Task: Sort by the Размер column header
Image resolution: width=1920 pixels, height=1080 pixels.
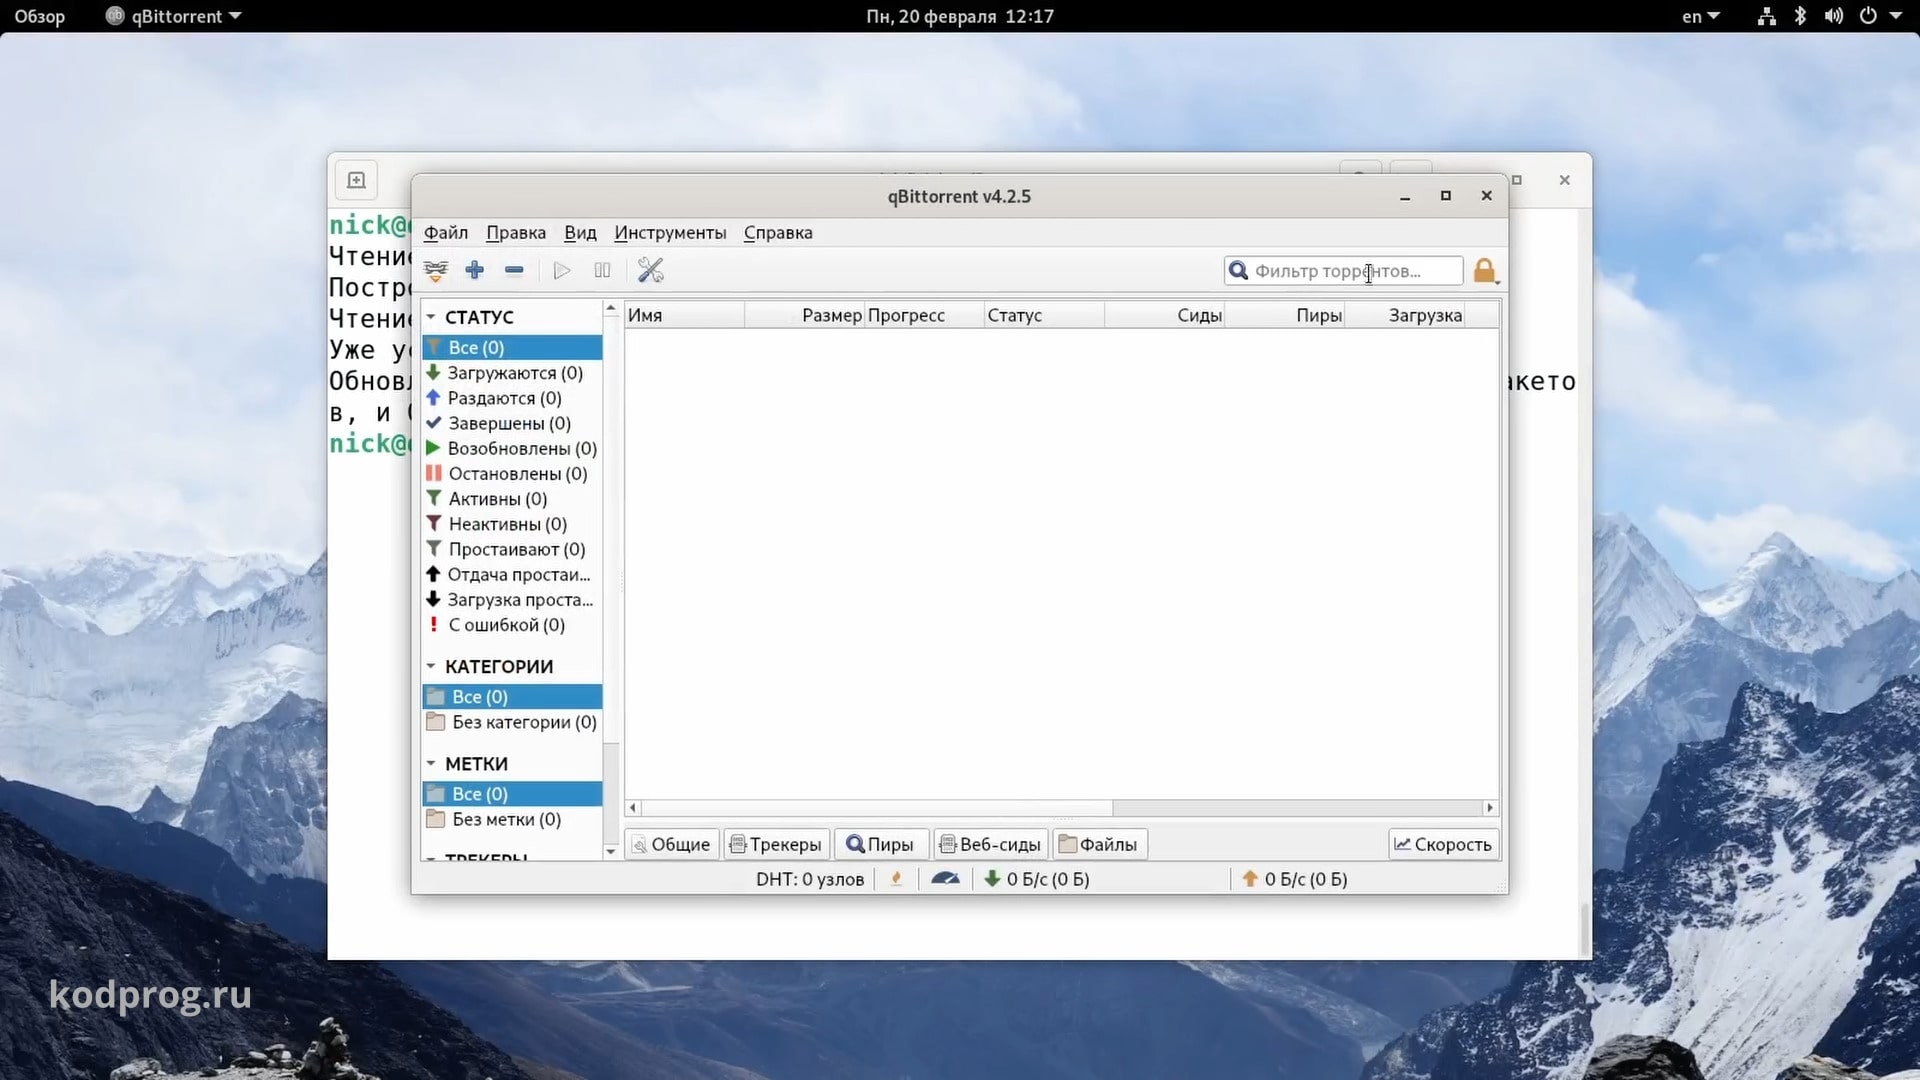Action: [x=805, y=316]
